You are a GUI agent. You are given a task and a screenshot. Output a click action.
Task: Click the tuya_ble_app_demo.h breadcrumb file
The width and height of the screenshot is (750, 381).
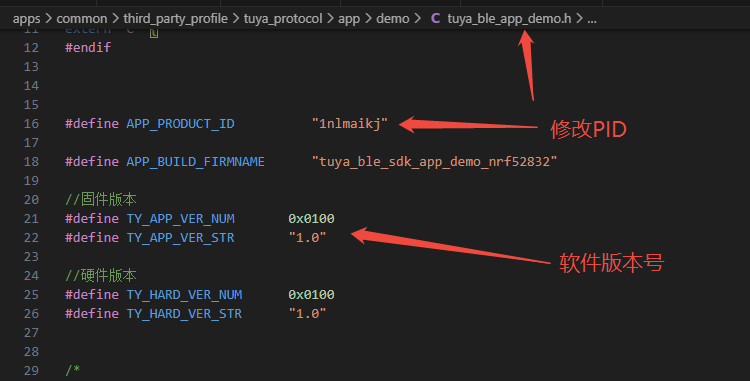pos(509,19)
